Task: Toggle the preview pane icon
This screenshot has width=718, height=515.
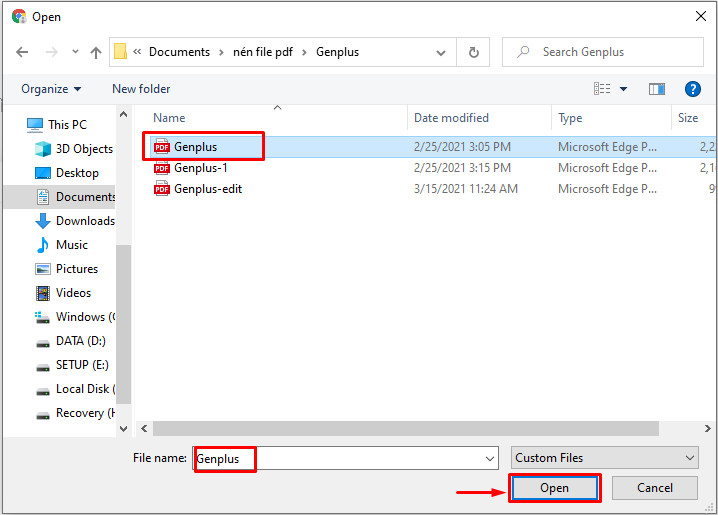Action: [657, 89]
